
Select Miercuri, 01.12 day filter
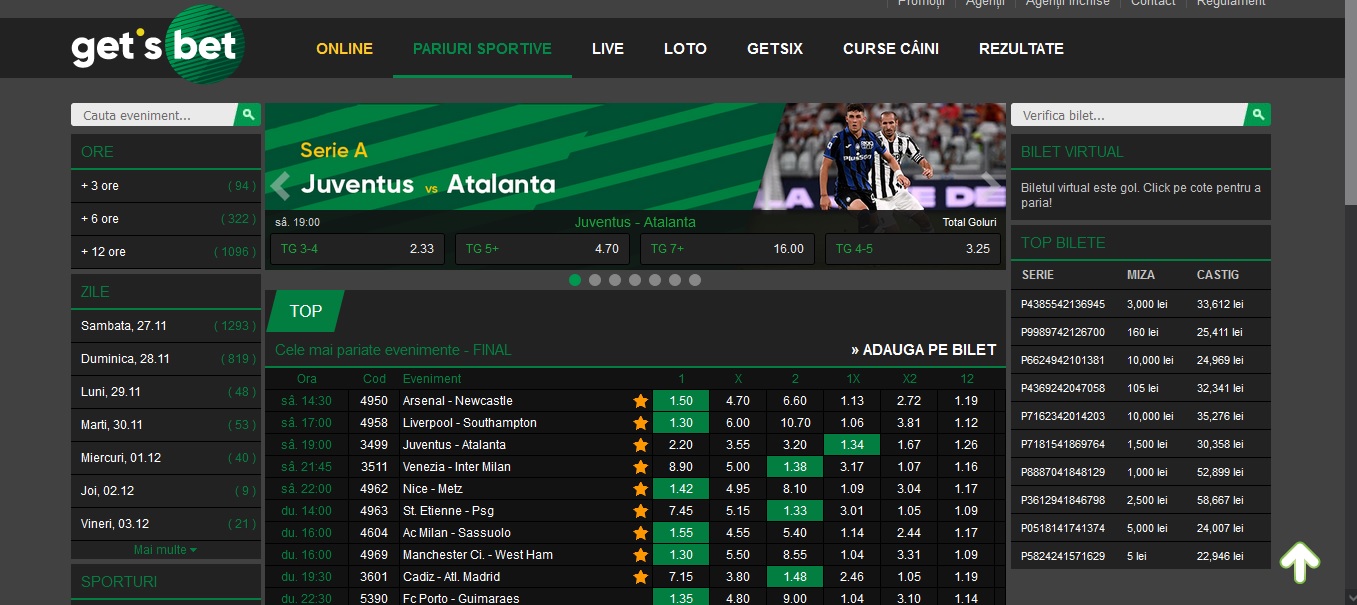[x=166, y=458]
